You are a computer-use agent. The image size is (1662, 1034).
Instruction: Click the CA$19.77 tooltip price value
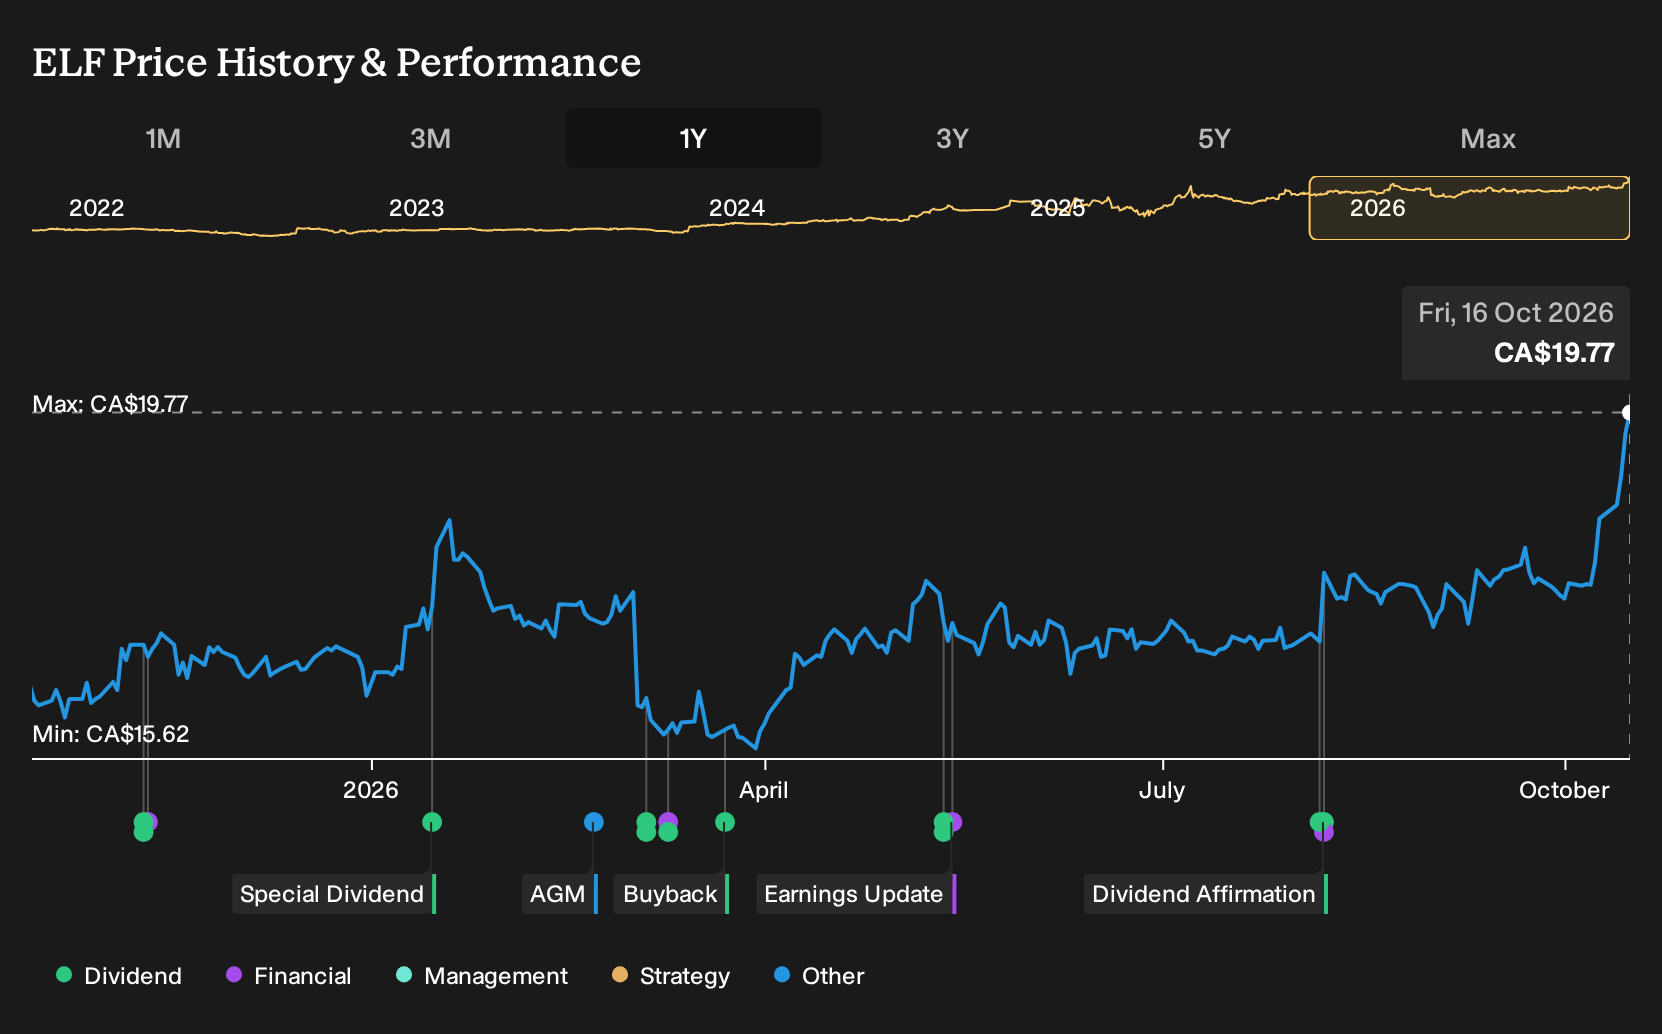[1554, 353]
